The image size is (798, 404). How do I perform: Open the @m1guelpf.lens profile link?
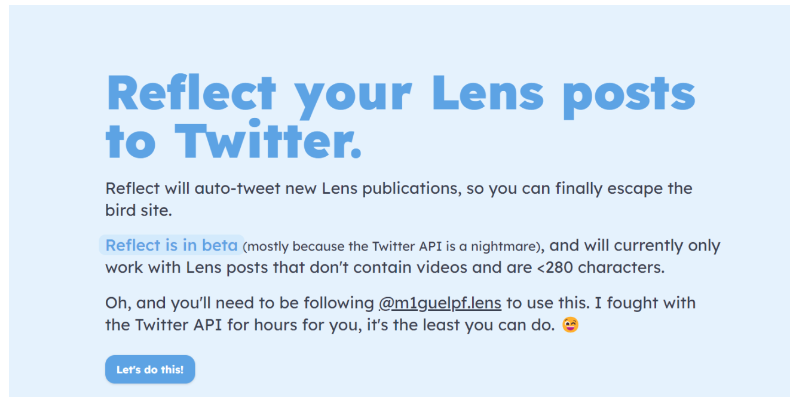pyautogui.click(x=440, y=303)
